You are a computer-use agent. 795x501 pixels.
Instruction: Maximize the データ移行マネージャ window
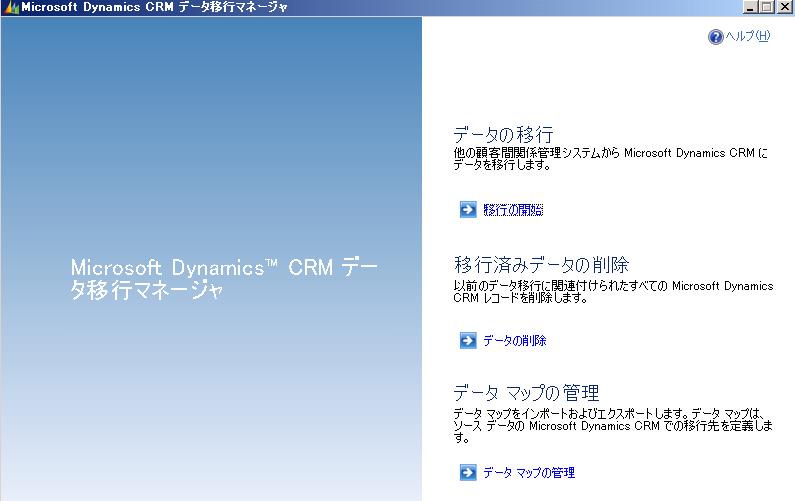(767, 7)
